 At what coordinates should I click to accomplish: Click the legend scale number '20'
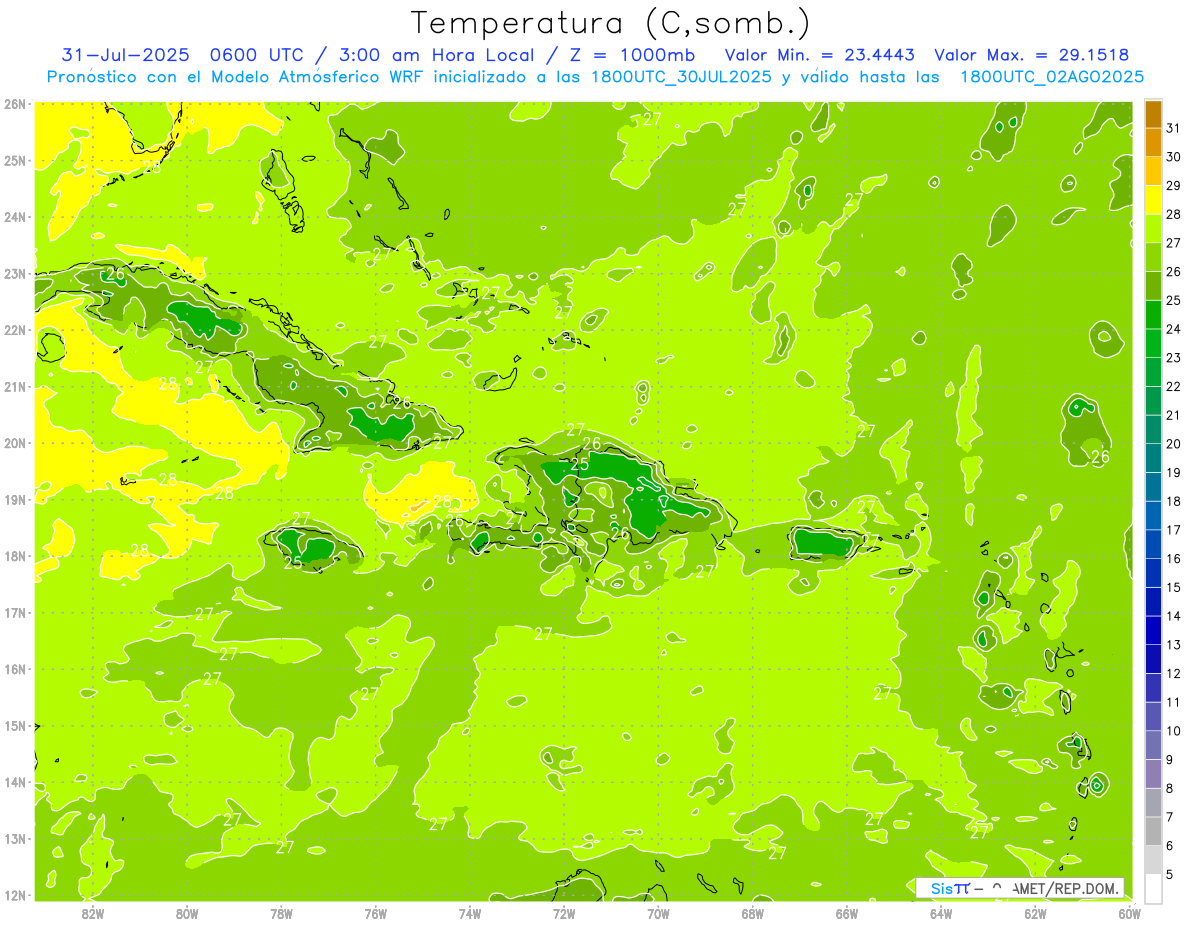tap(1174, 444)
